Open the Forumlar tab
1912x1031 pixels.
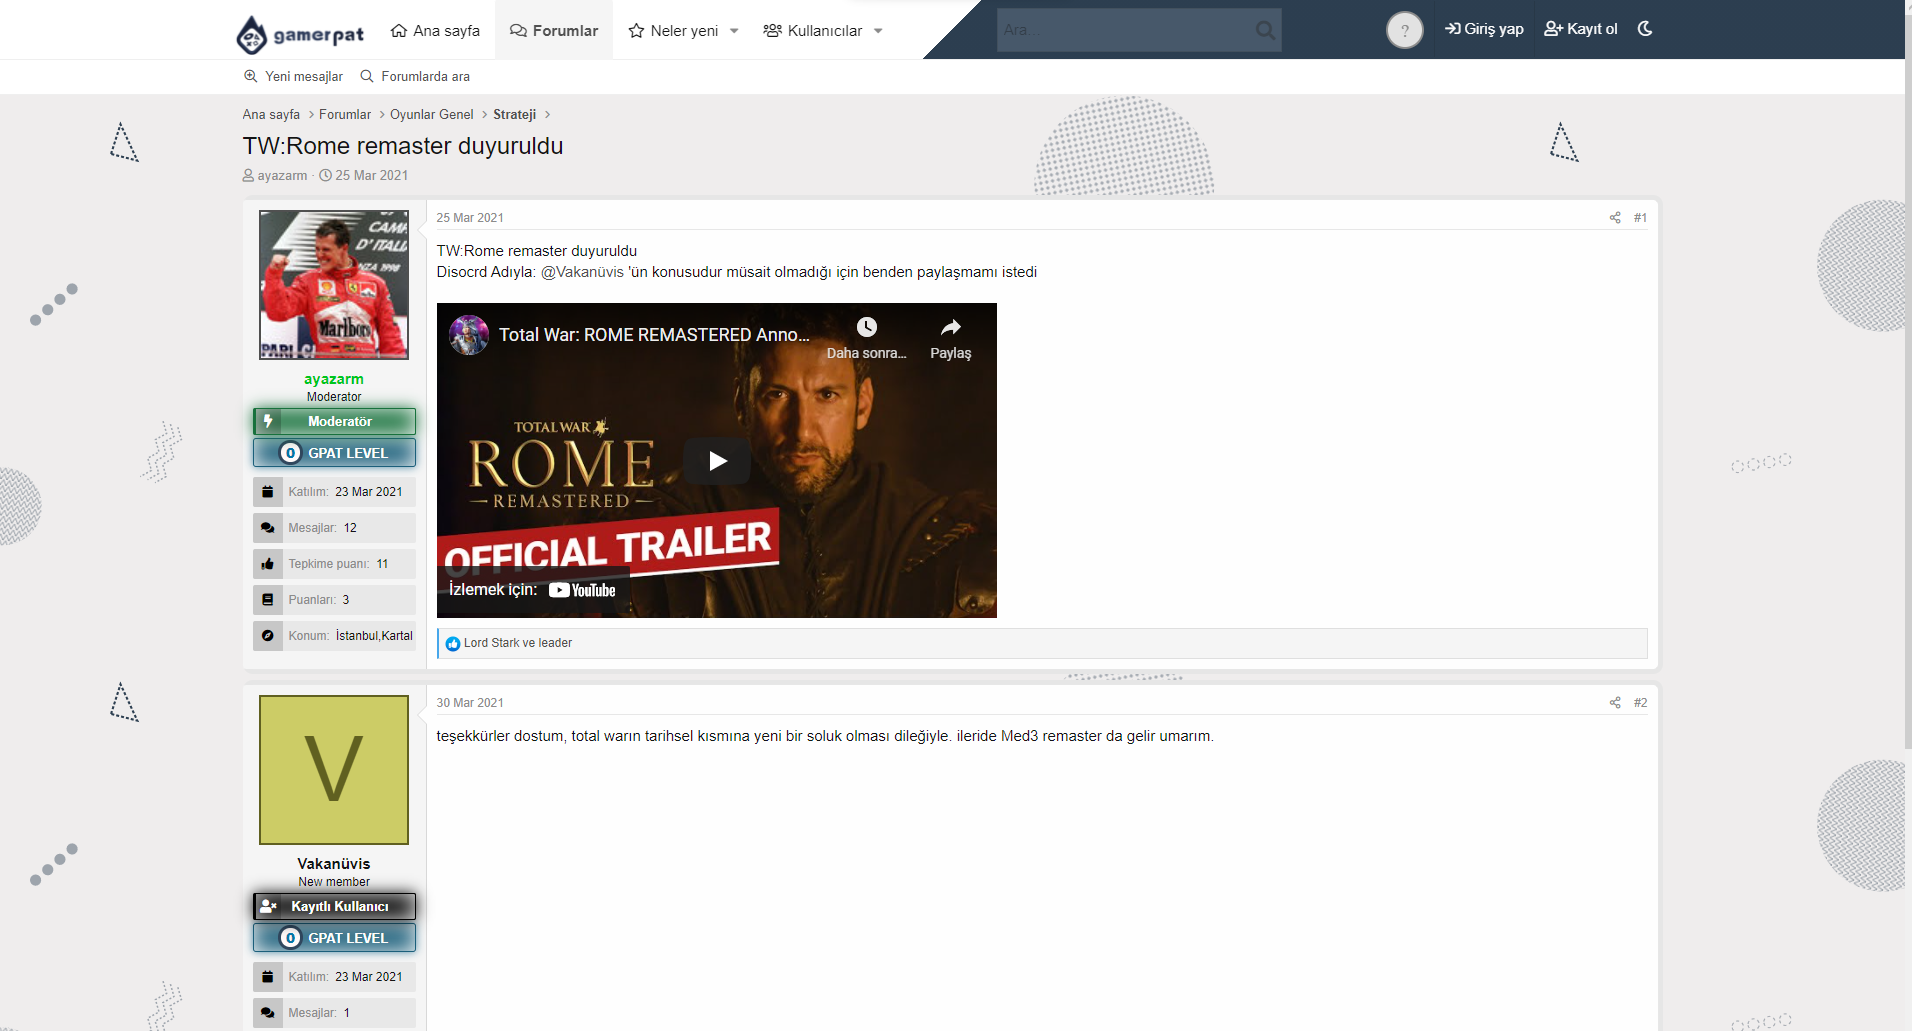coord(554,30)
